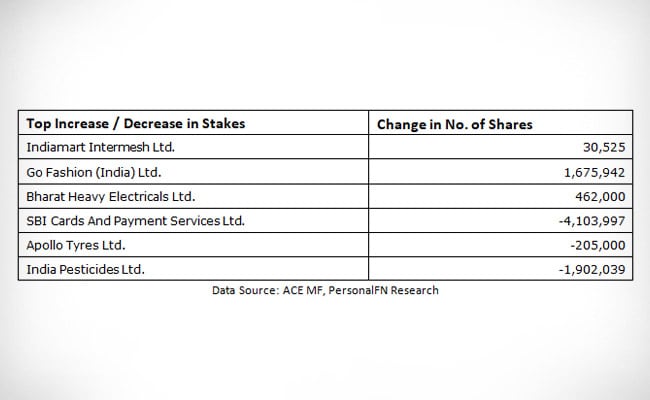Viewport: 650px width, 400px height.
Task: Select the Indiamart Intermesh Ltd. cell
Action: point(94,147)
